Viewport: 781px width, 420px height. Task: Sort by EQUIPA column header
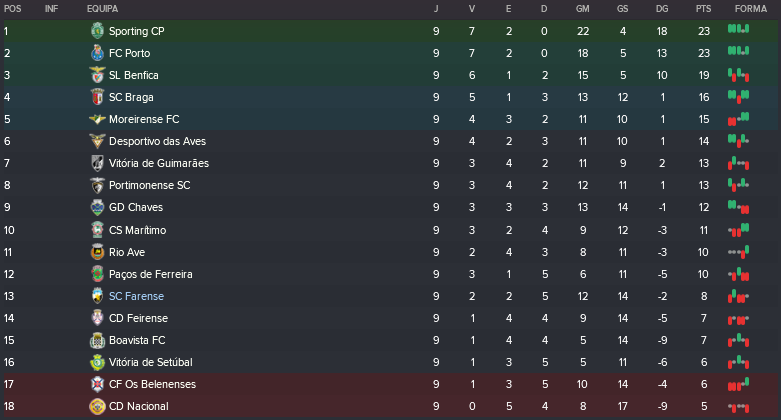[x=102, y=8]
